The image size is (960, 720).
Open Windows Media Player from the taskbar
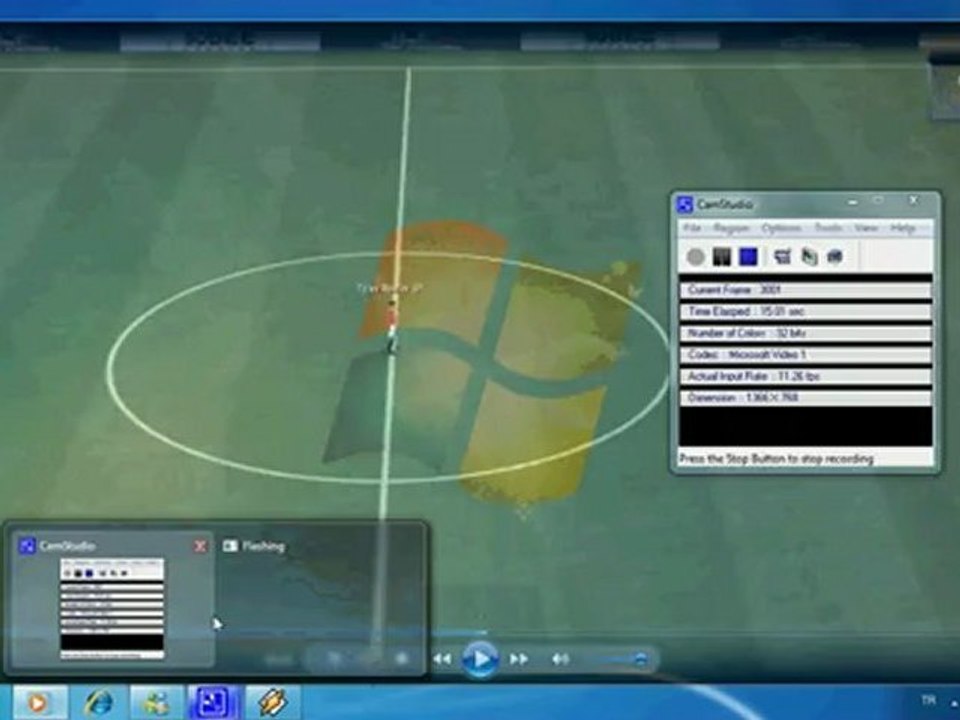(38, 702)
